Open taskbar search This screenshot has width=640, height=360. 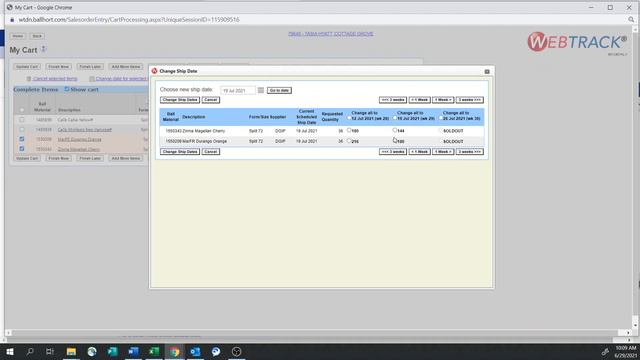coord(30,351)
